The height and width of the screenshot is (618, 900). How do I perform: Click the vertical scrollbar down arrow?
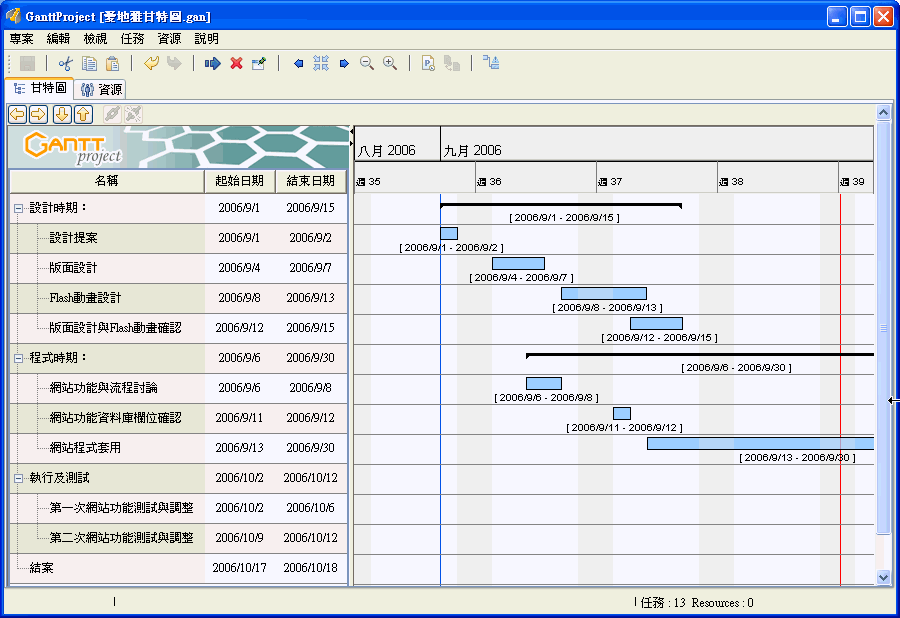coord(883,577)
